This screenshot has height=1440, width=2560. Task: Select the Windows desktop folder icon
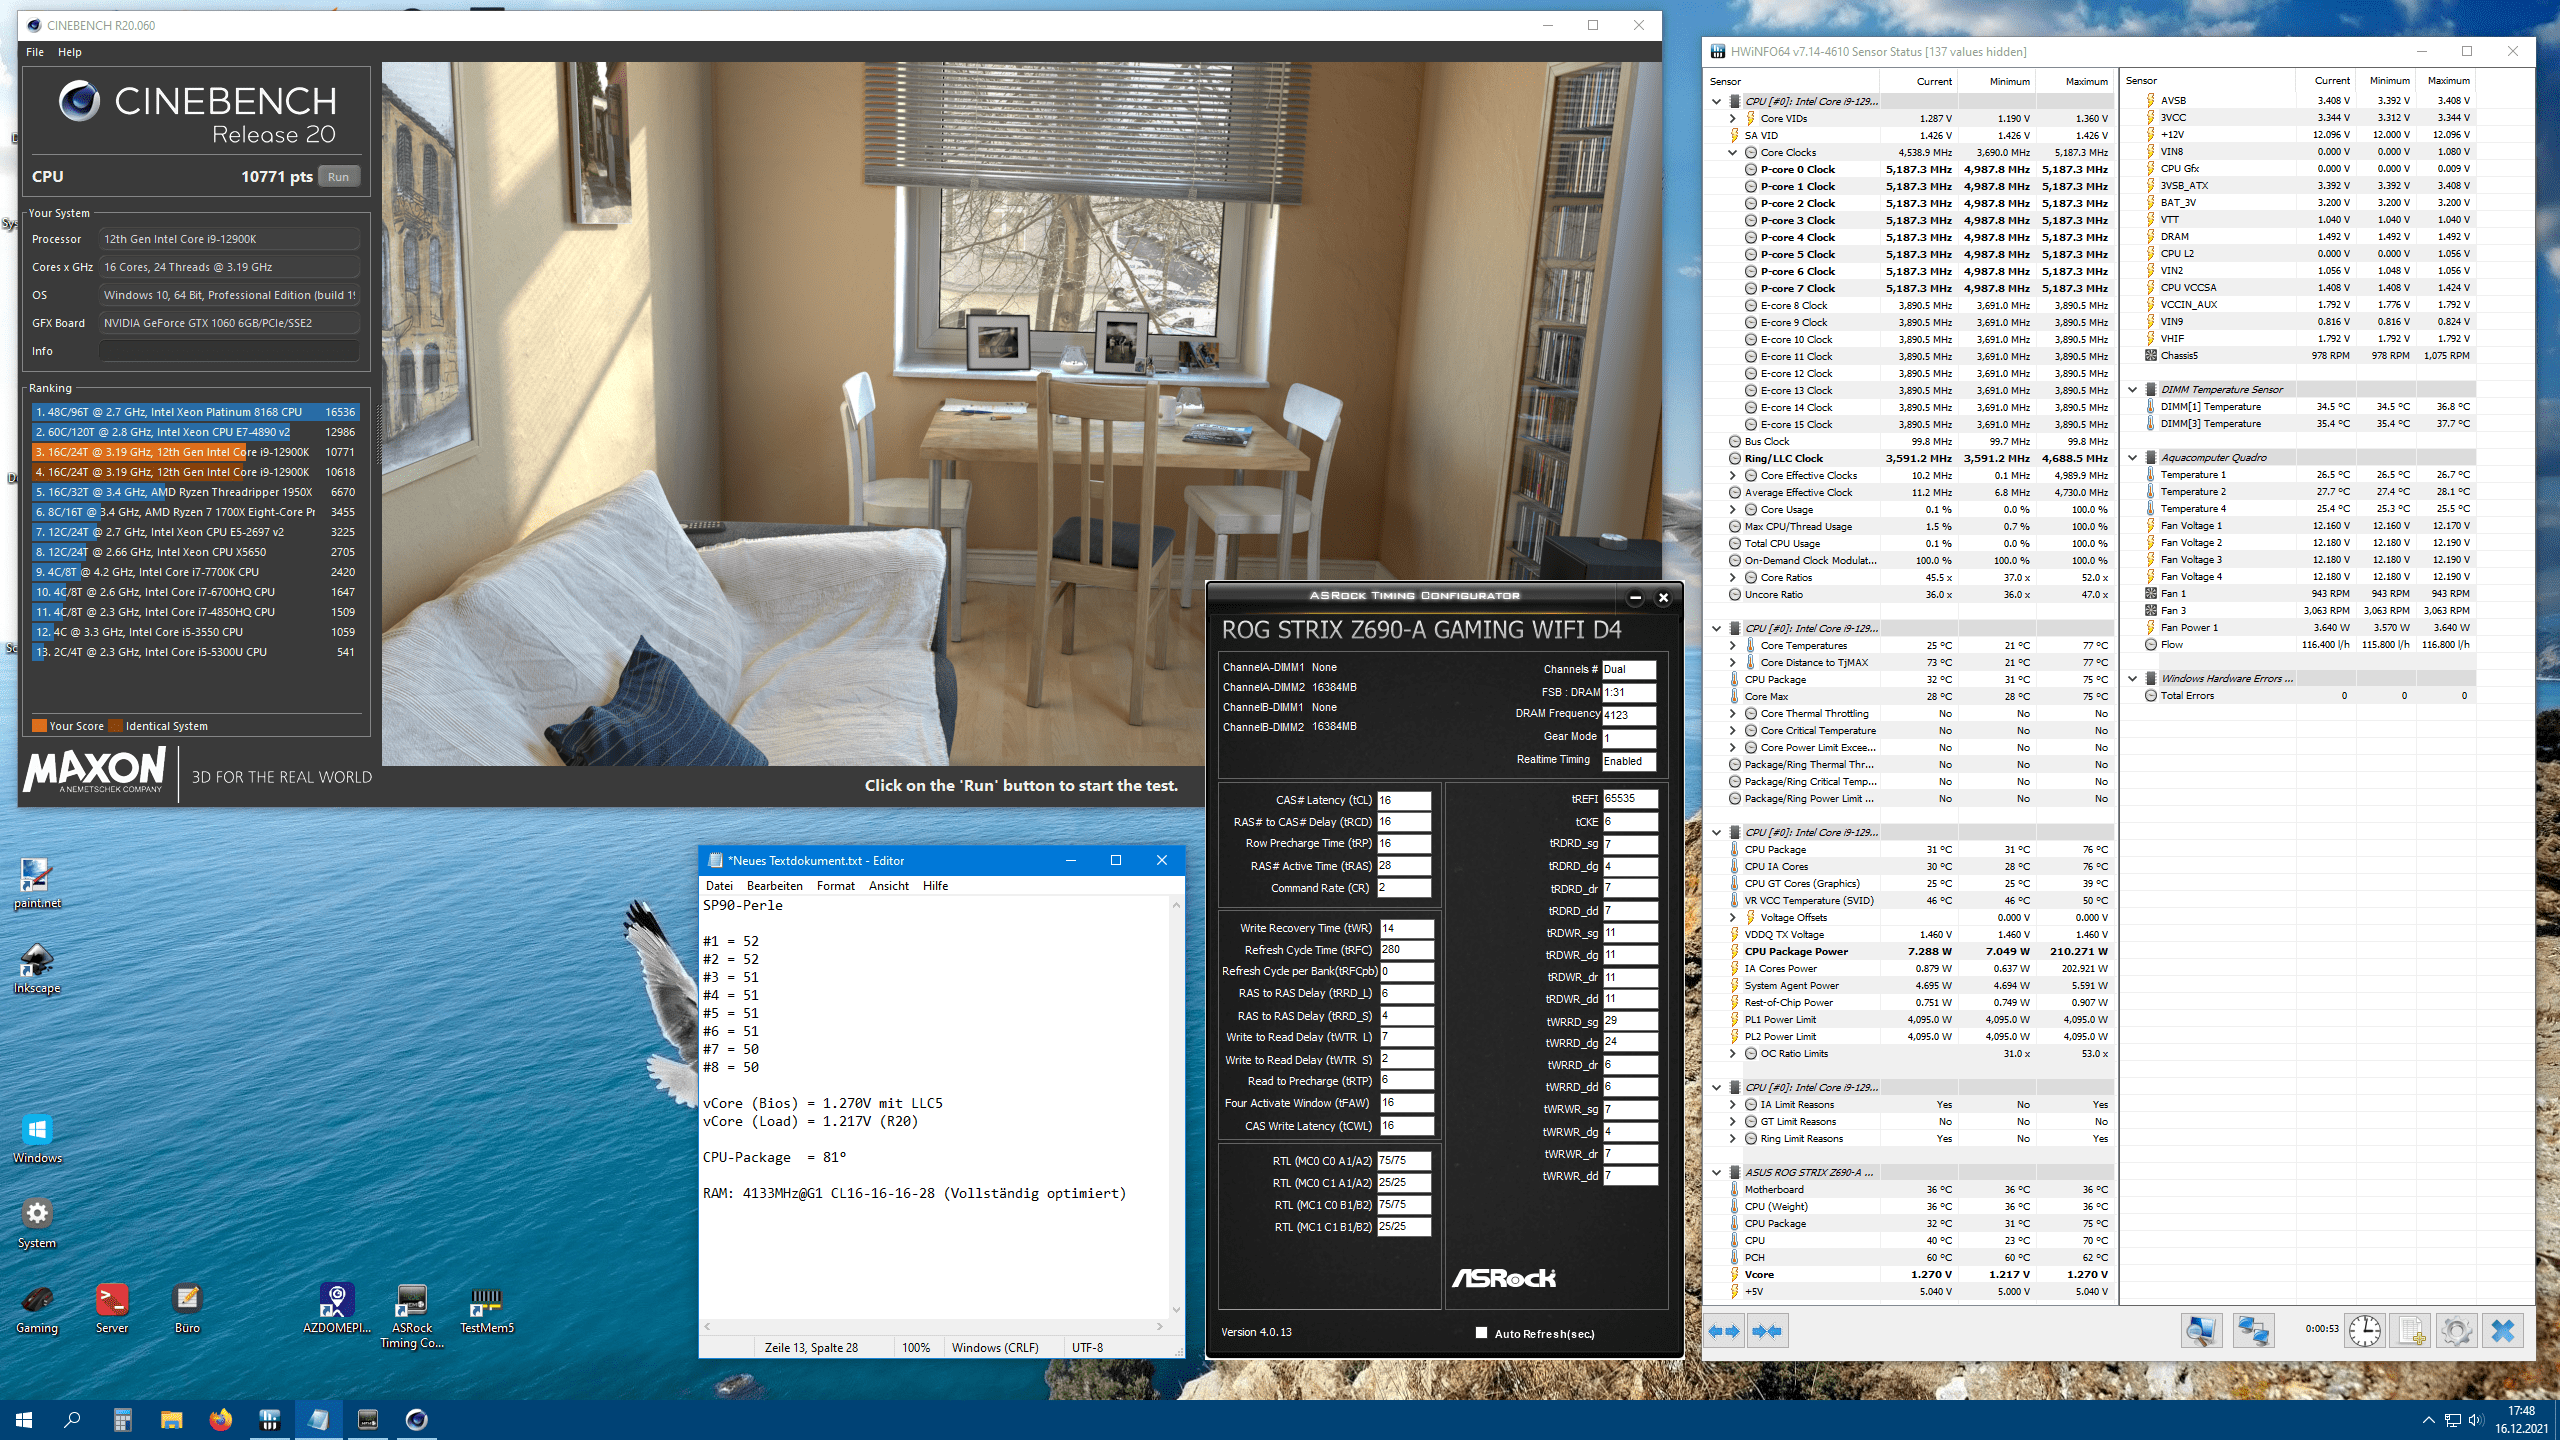37,1139
